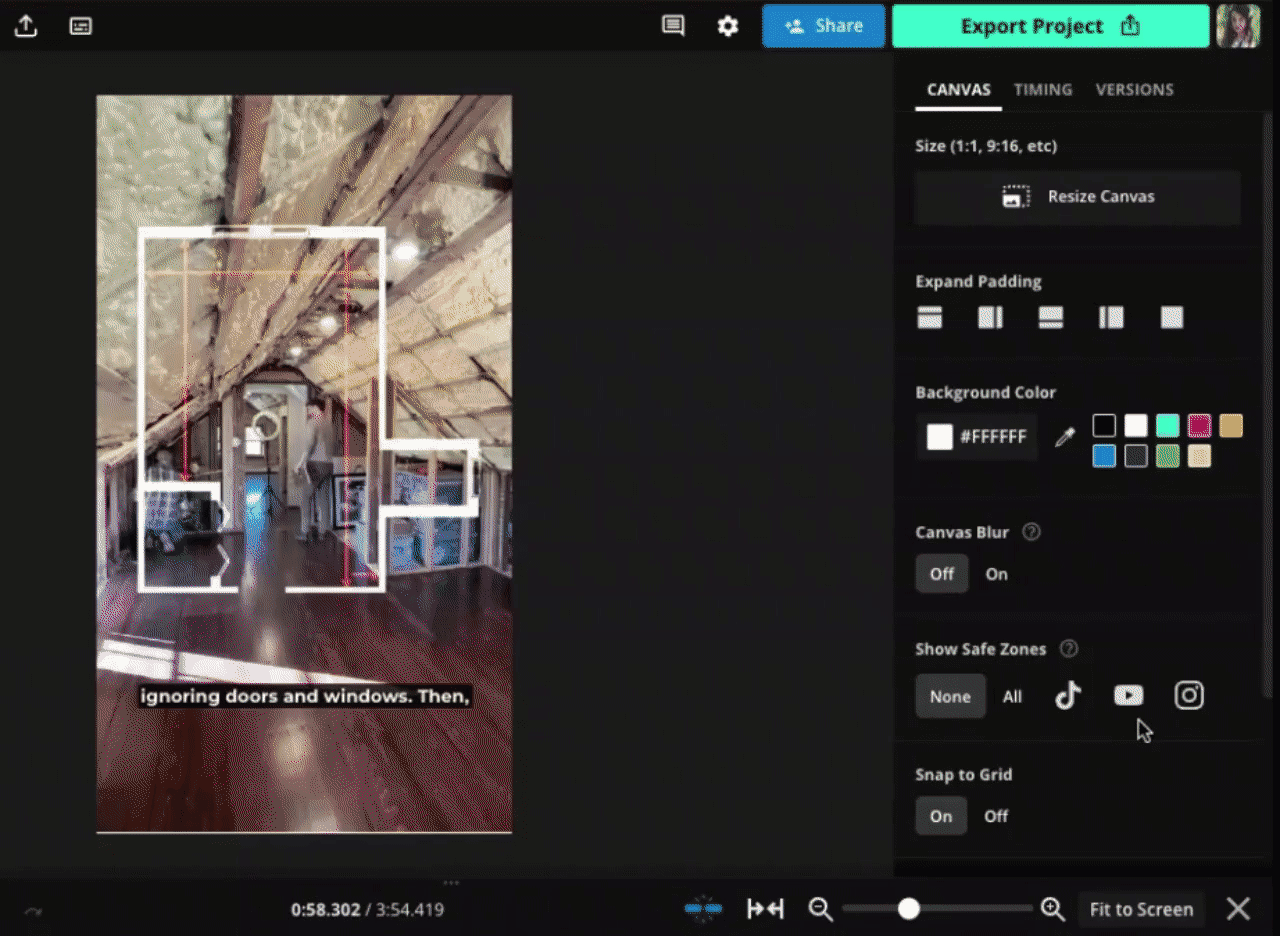Show Instagram safe zones

point(1189,696)
